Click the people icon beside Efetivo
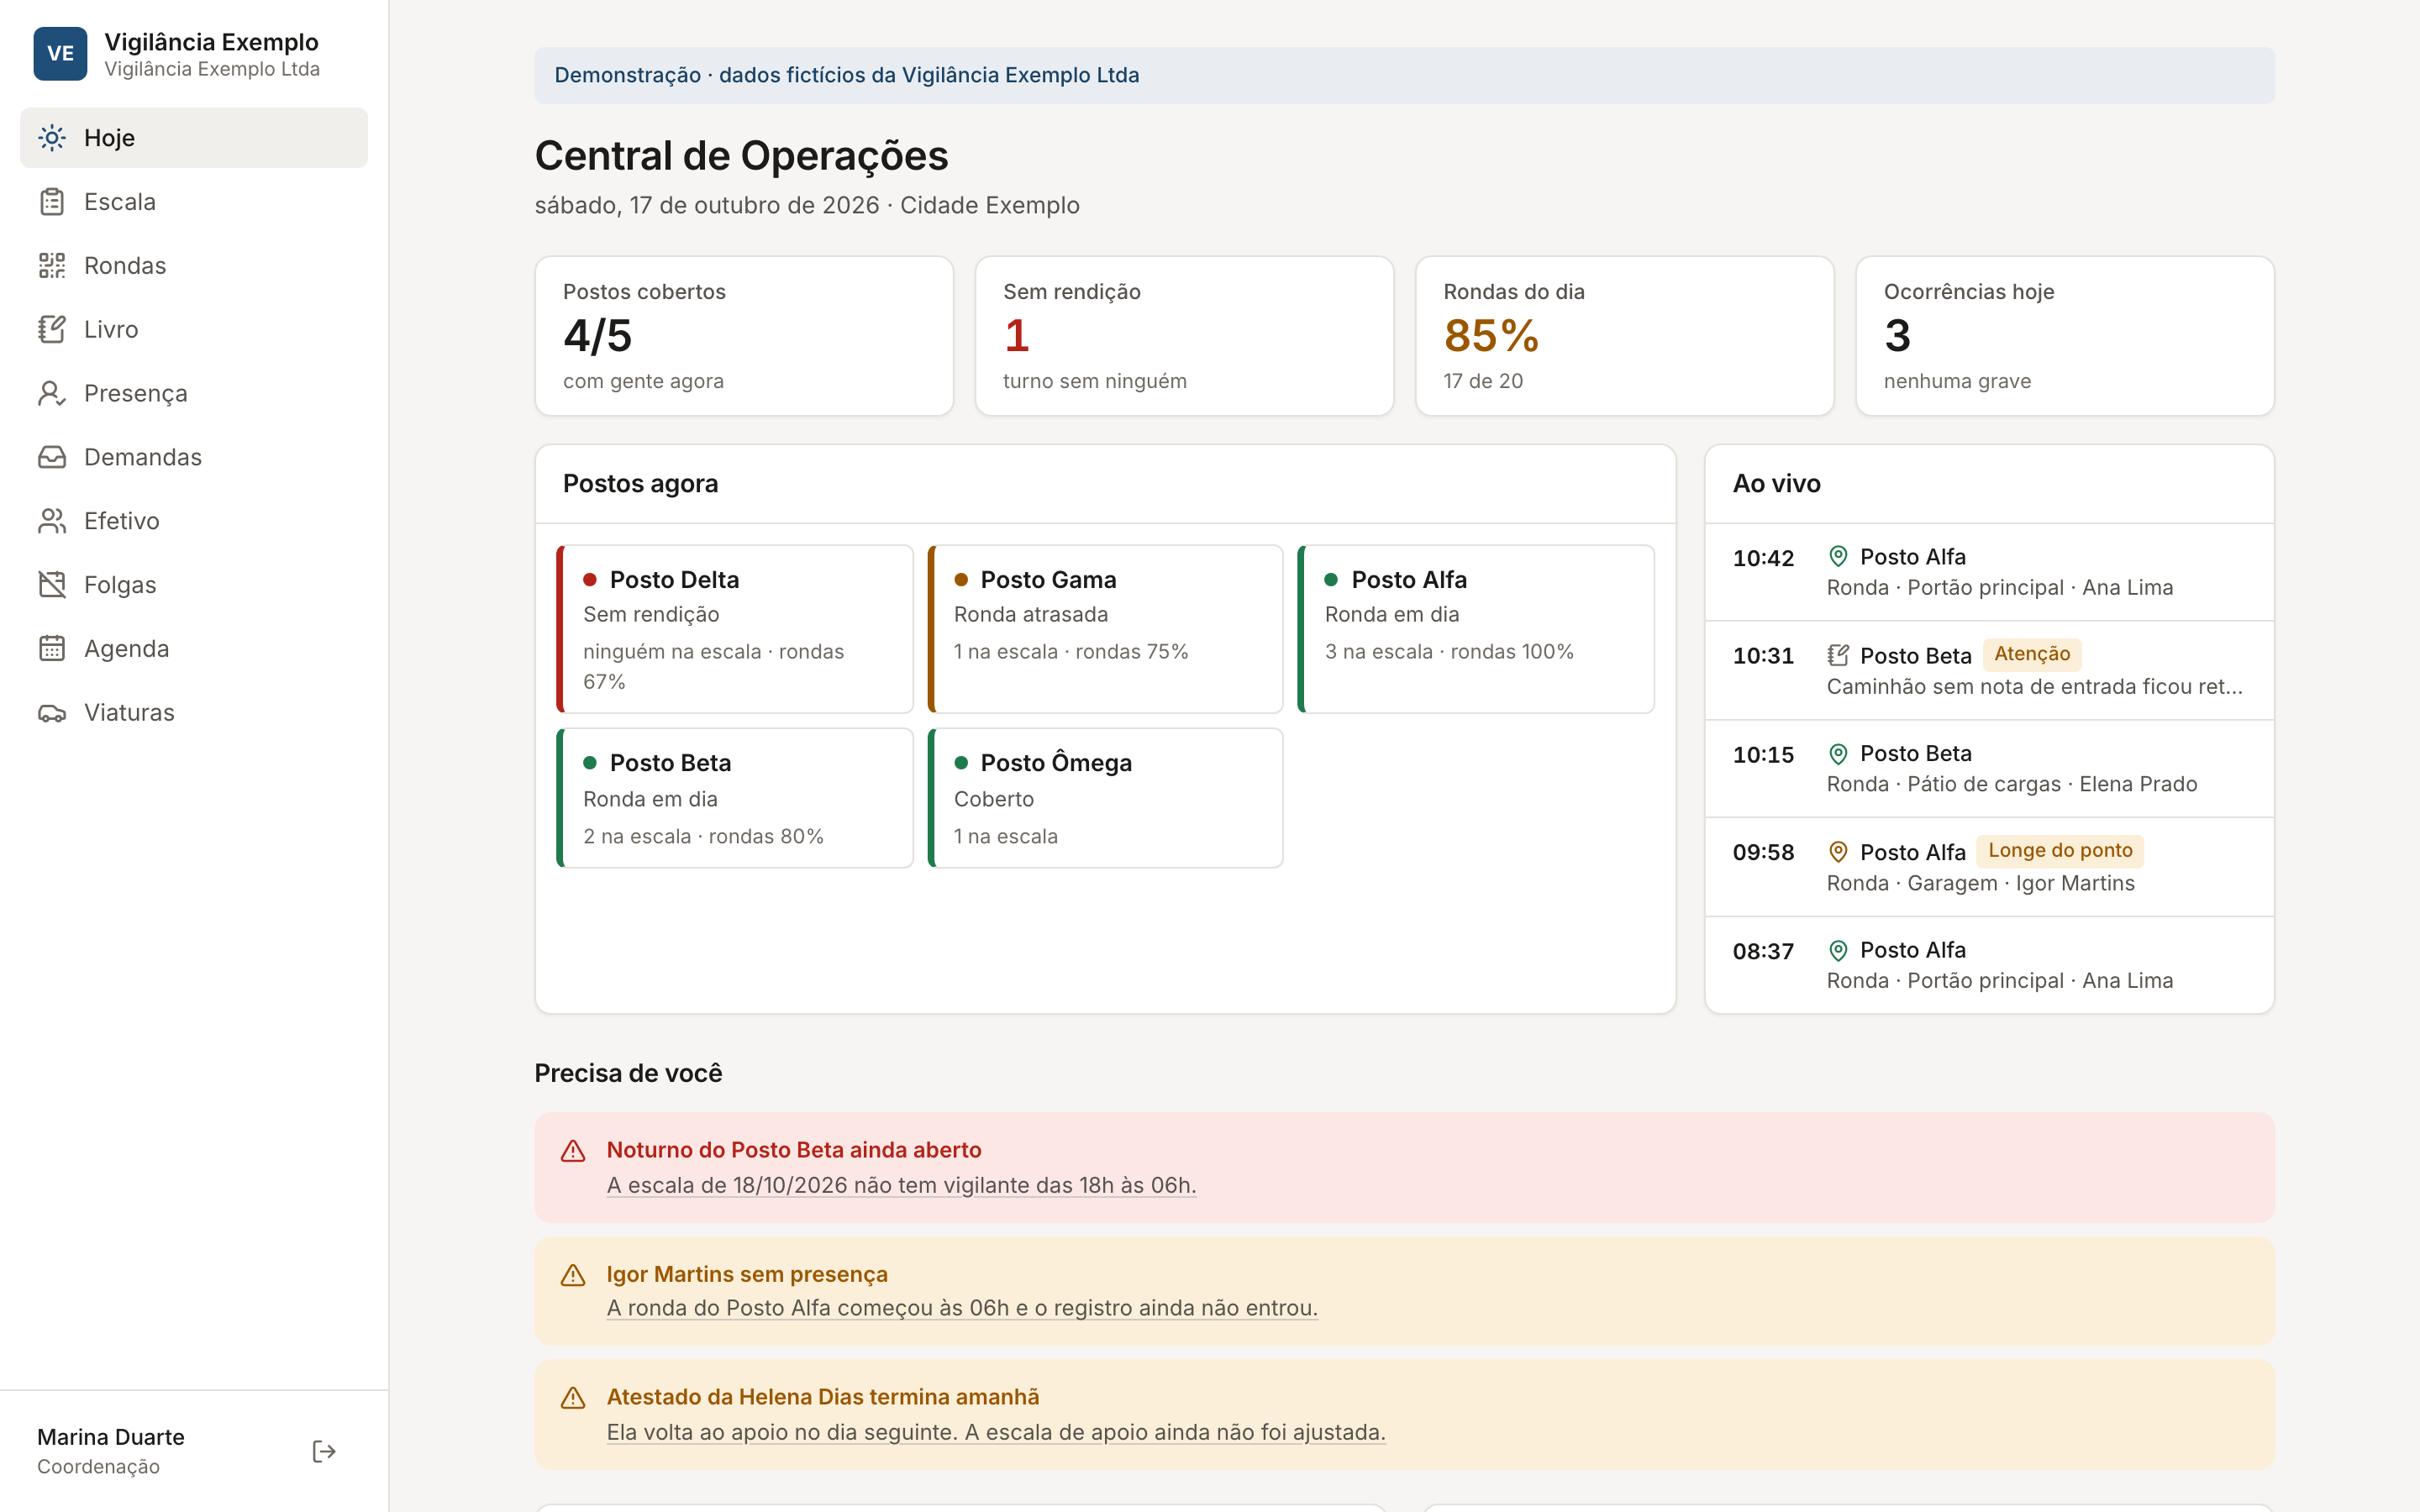The image size is (2420, 1512). pos(52,521)
